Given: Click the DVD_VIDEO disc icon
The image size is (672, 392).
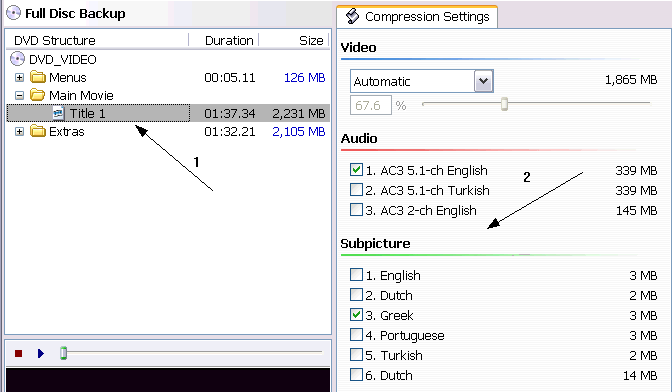Looking at the screenshot, I should click(x=17, y=59).
